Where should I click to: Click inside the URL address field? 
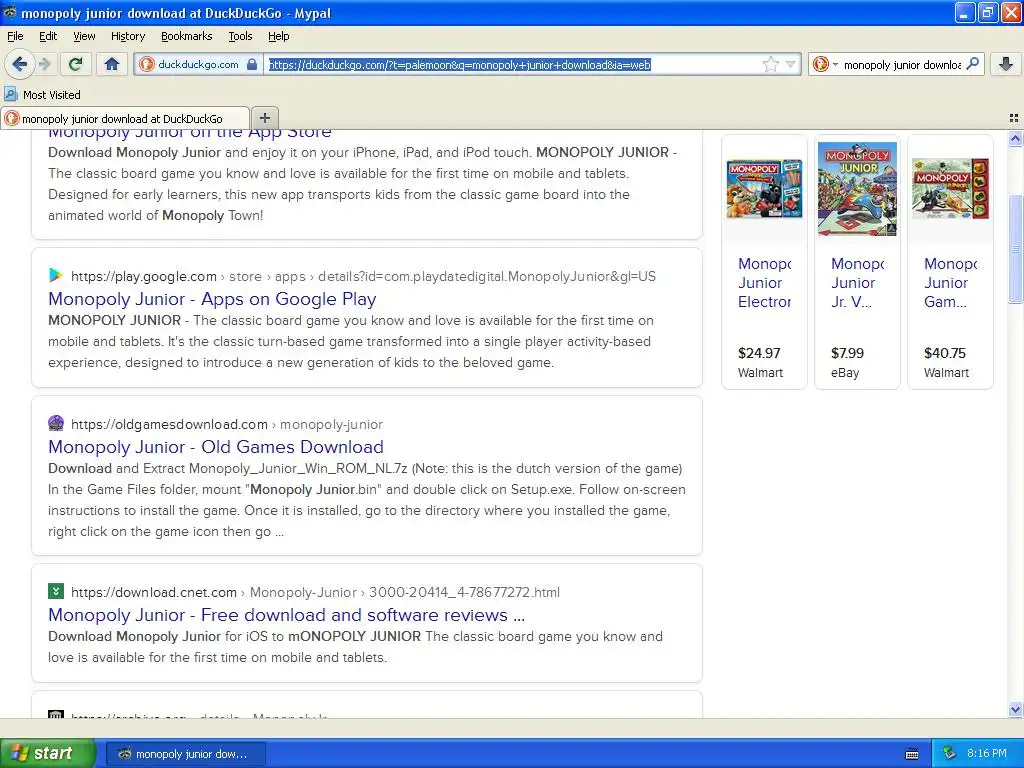(x=513, y=65)
